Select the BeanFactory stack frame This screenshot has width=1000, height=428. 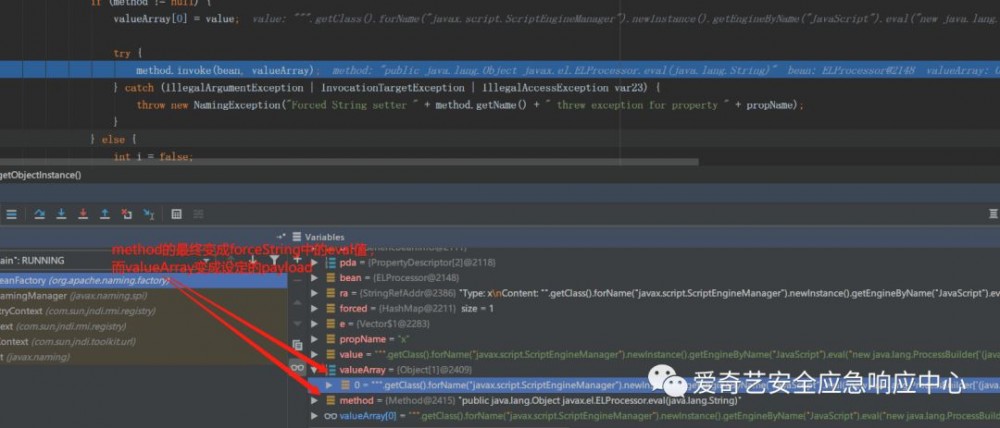(x=143, y=280)
